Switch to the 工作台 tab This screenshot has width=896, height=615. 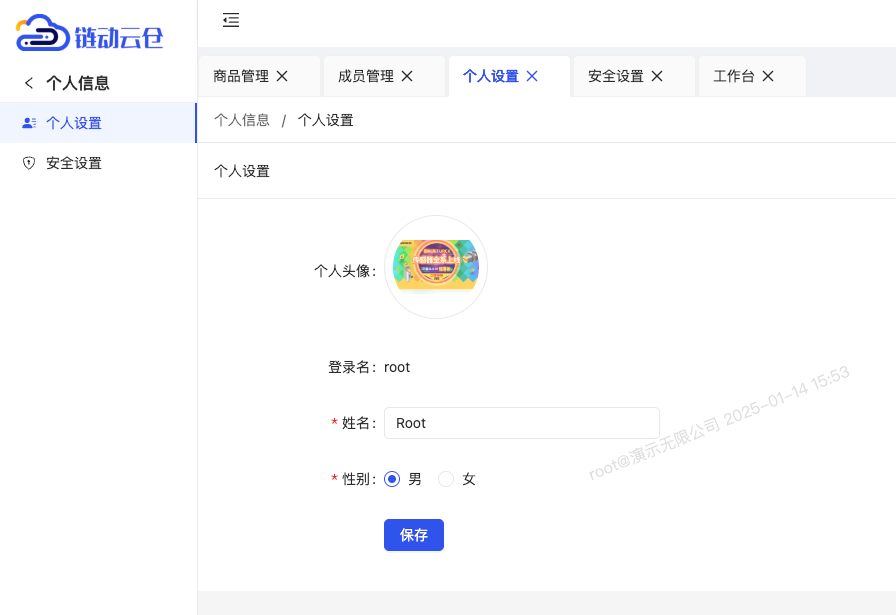tap(733, 75)
